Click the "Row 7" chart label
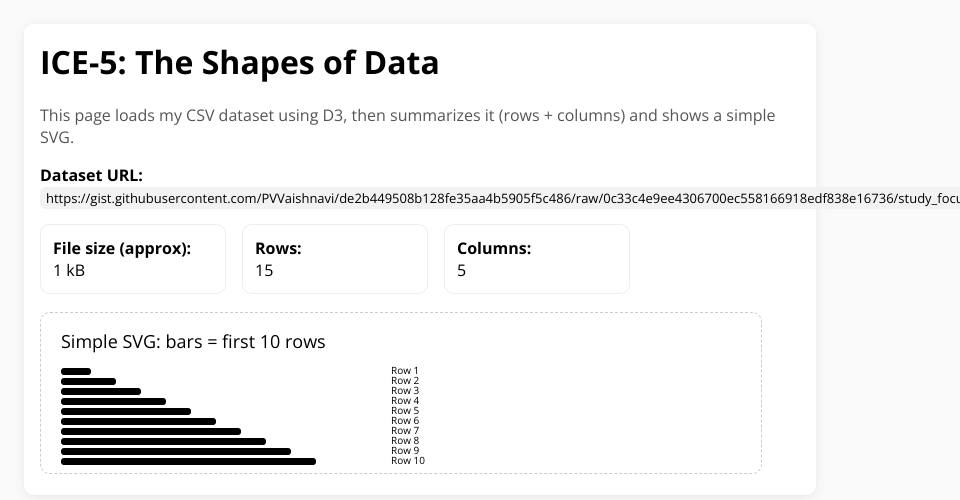 [405, 431]
